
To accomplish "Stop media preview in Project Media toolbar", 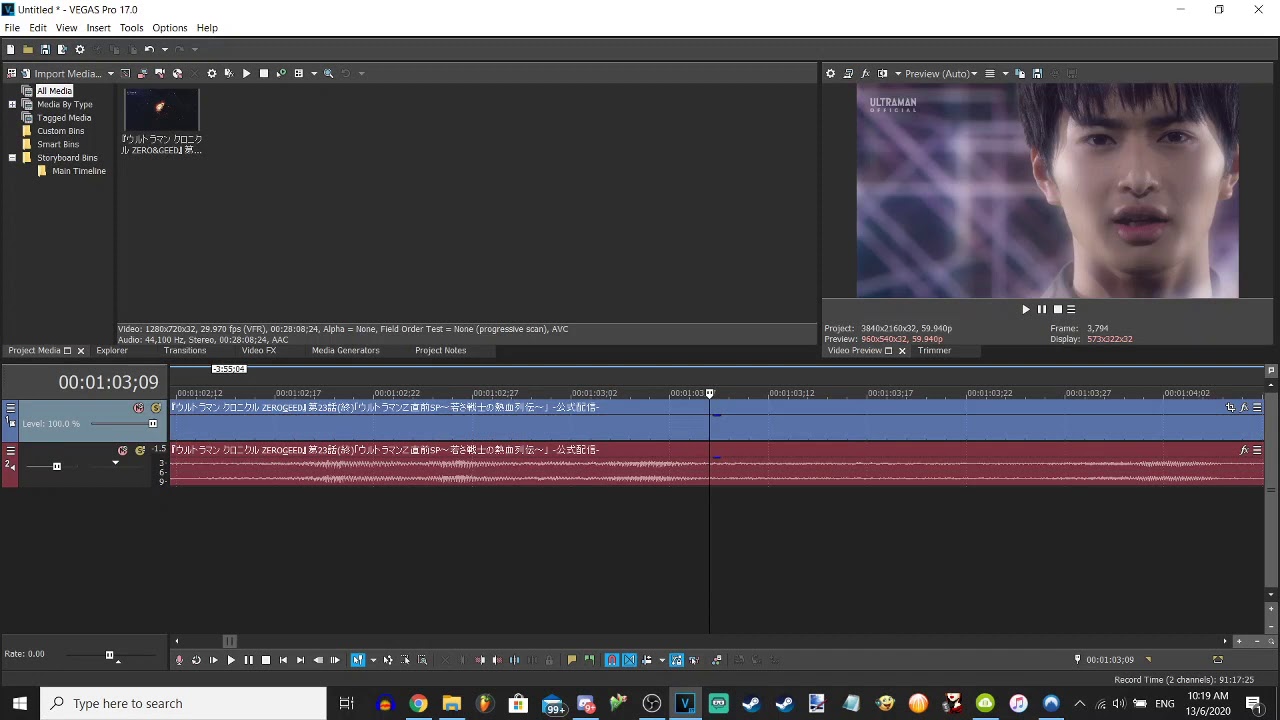I will pyautogui.click(x=264, y=73).
